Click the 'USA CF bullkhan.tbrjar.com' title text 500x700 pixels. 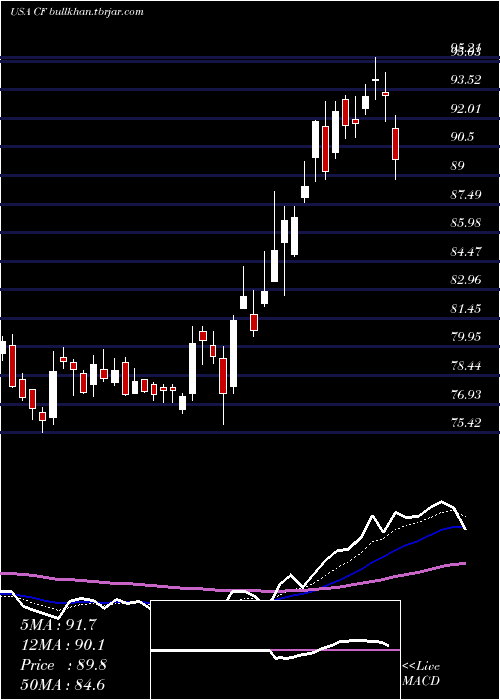(77, 12)
